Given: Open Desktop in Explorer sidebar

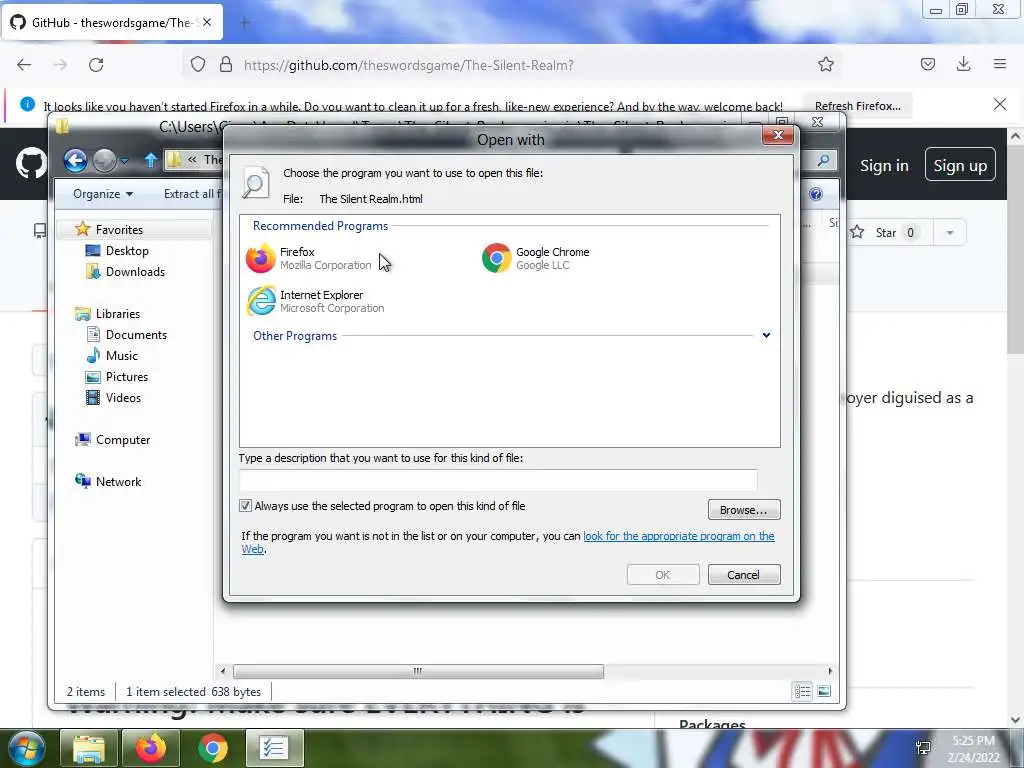Looking at the screenshot, I should tap(127, 251).
